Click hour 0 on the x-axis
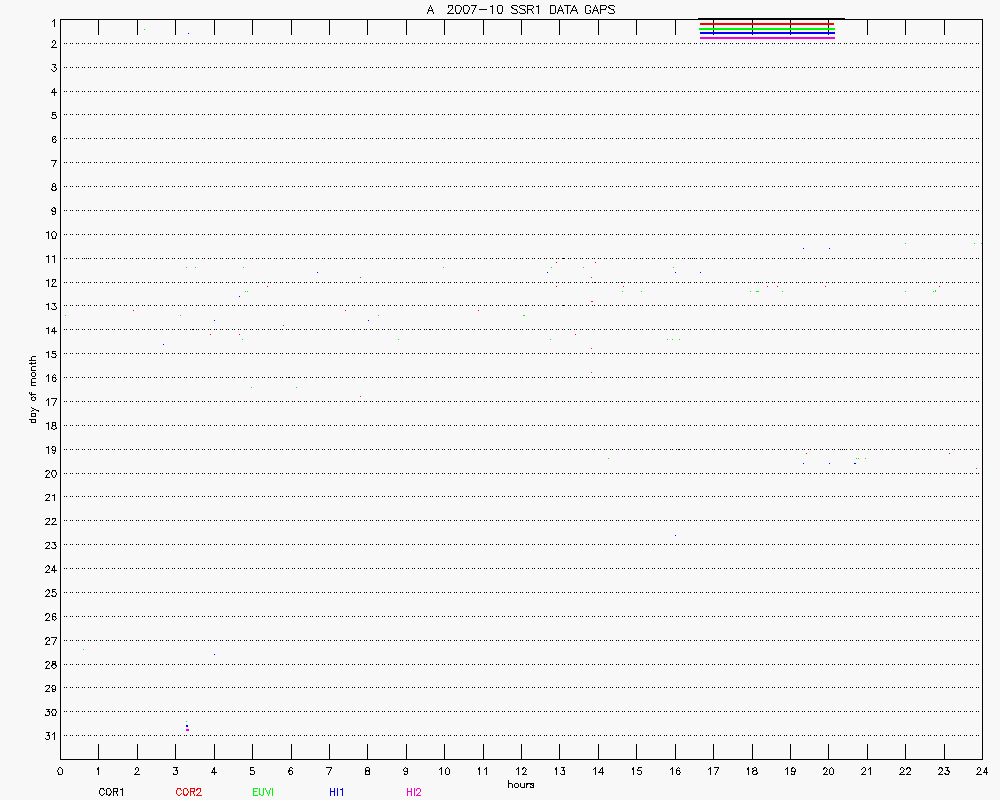Screen dimensions: 1000x800 click(60, 771)
